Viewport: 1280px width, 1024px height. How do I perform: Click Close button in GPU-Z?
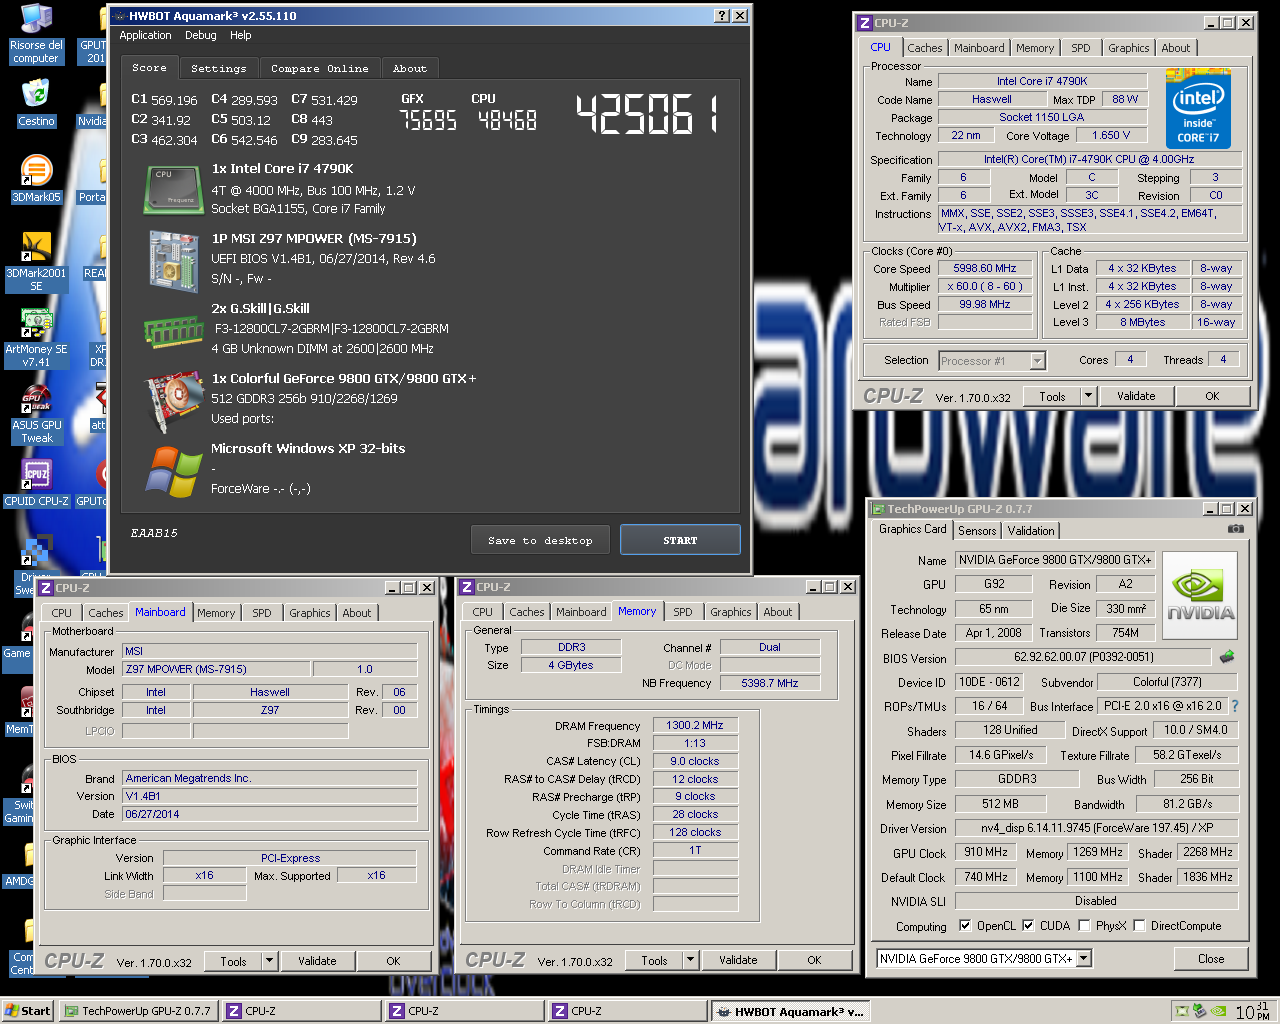pyautogui.click(x=1211, y=959)
